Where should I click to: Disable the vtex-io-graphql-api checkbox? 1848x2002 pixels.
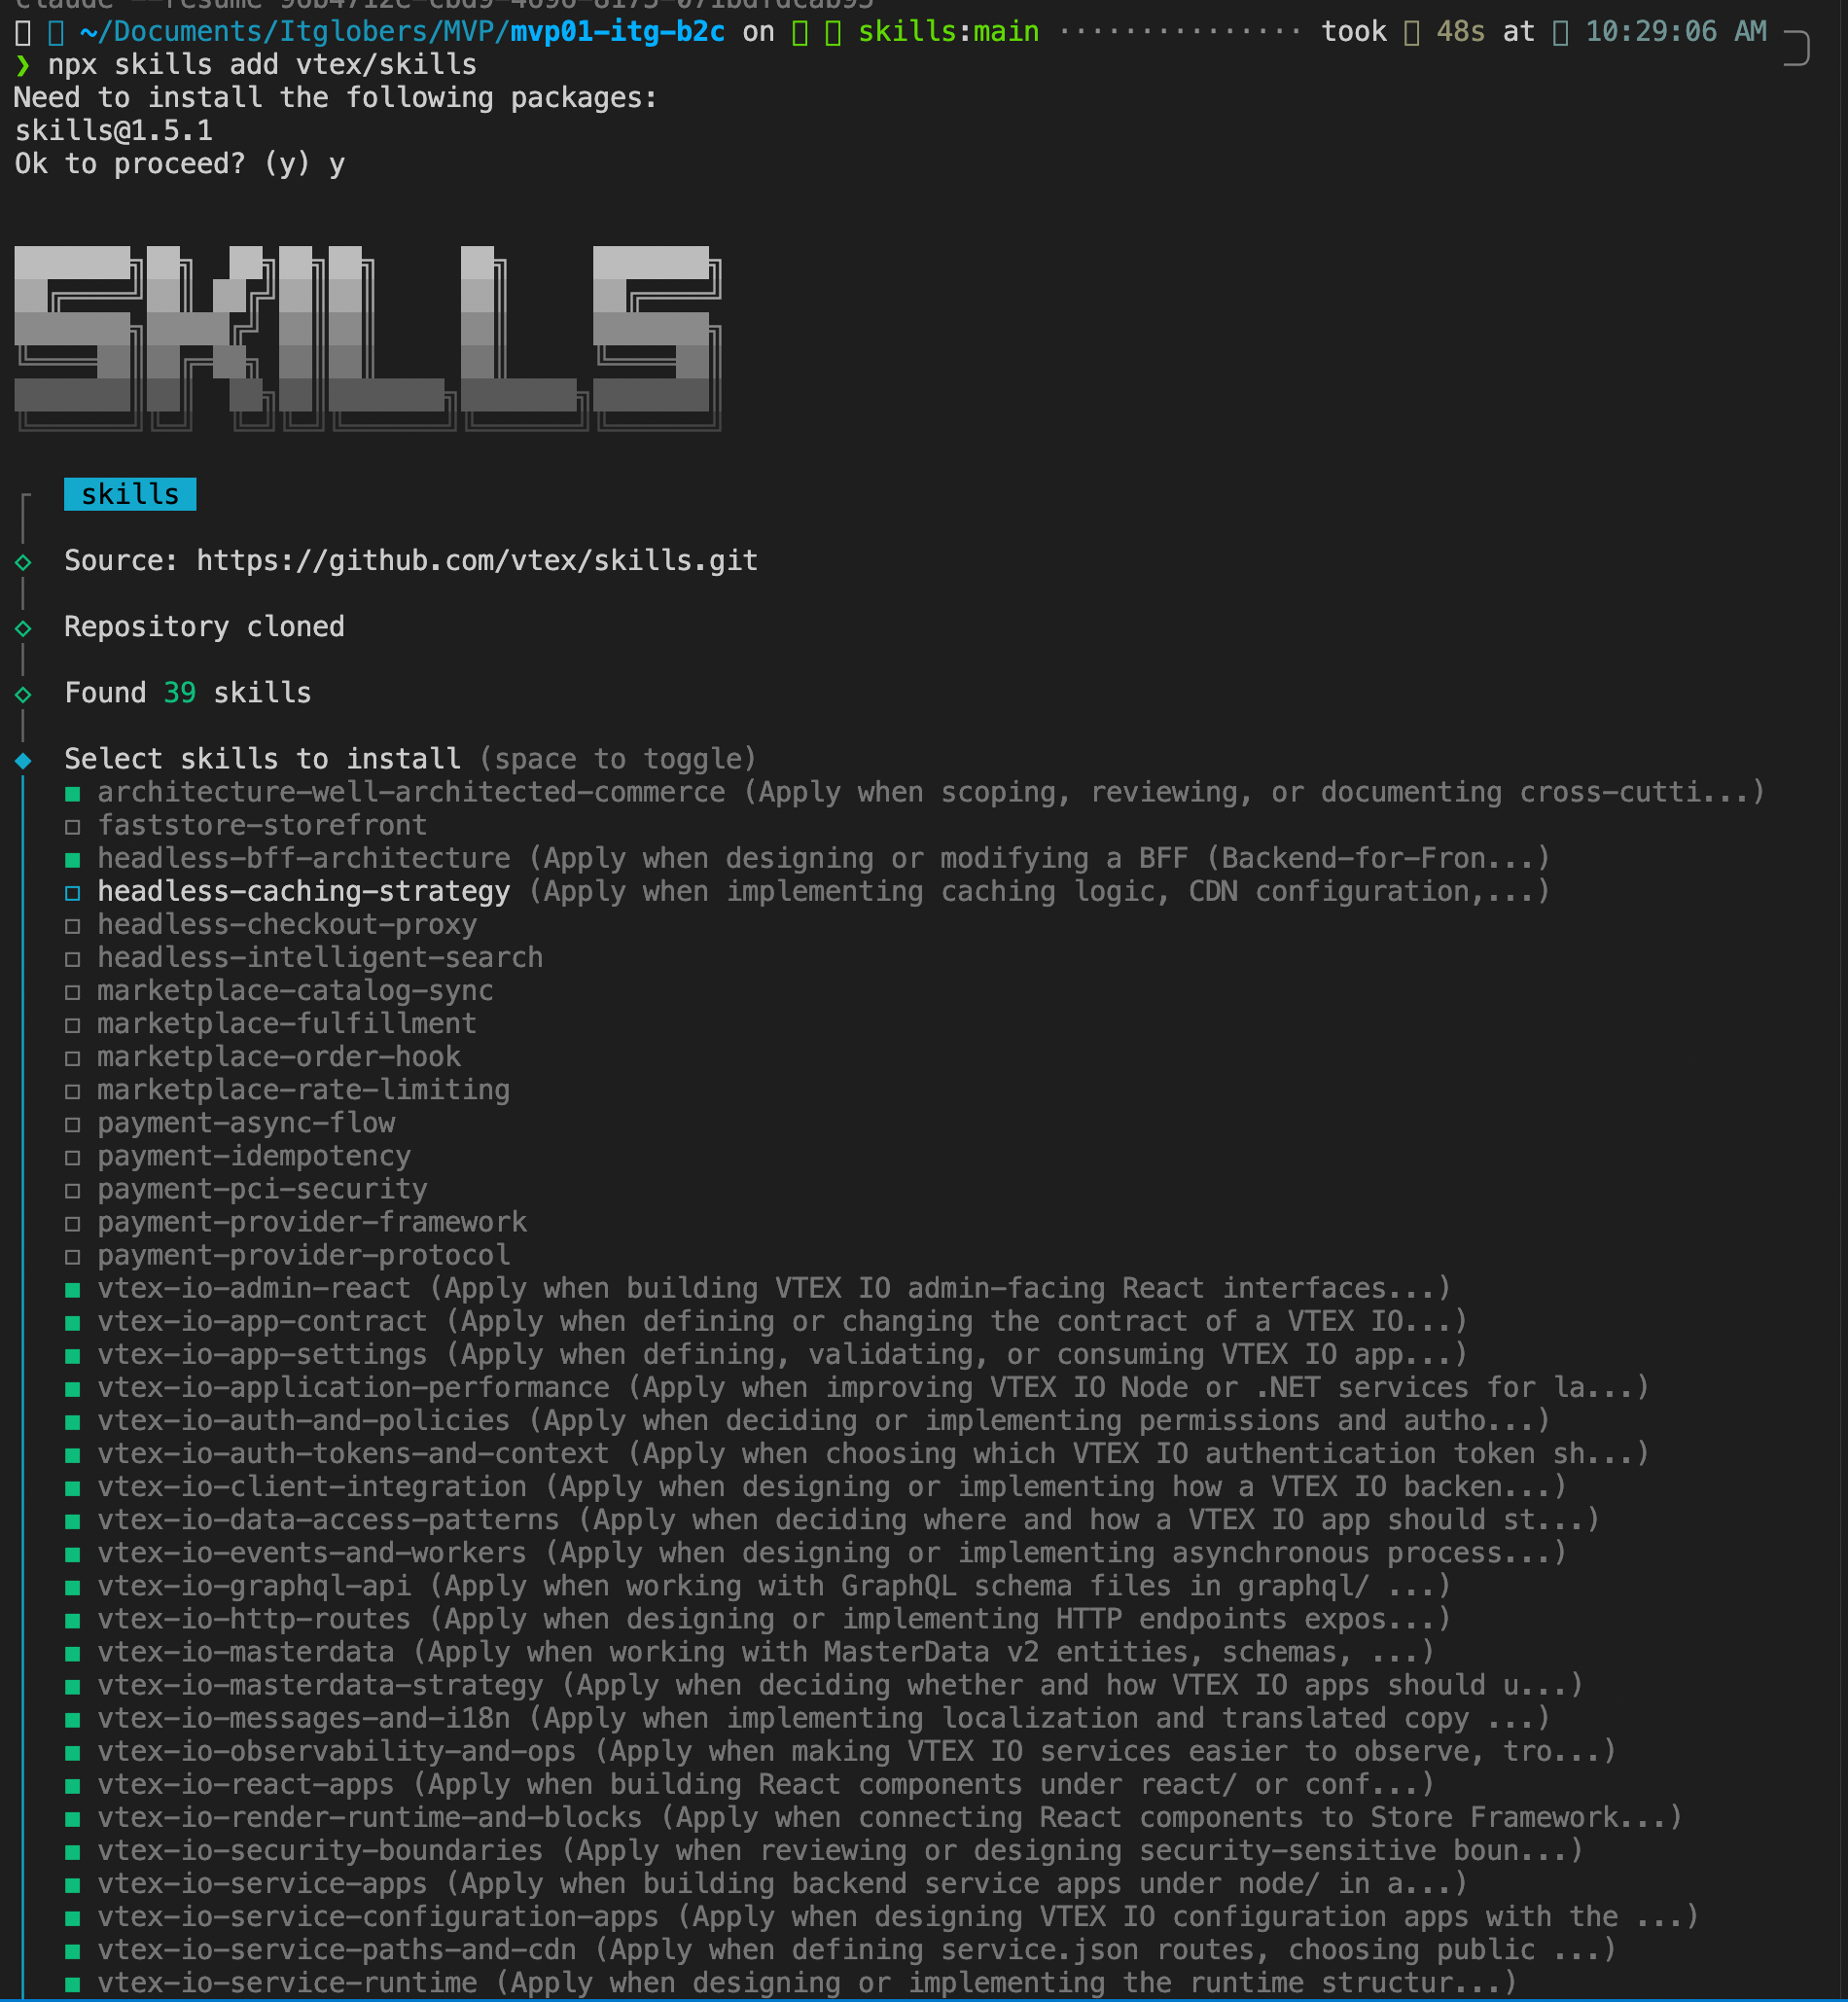coord(72,1587)
